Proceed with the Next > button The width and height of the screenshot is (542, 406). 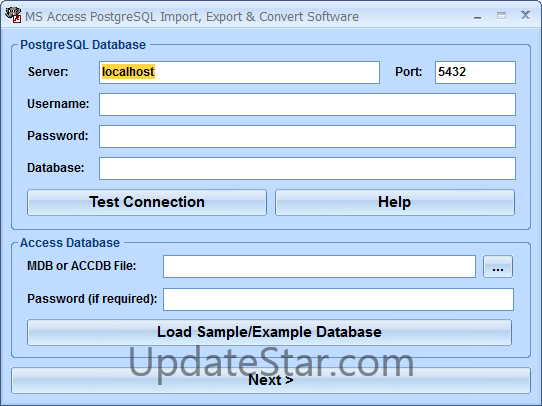[x=271, y=380]
